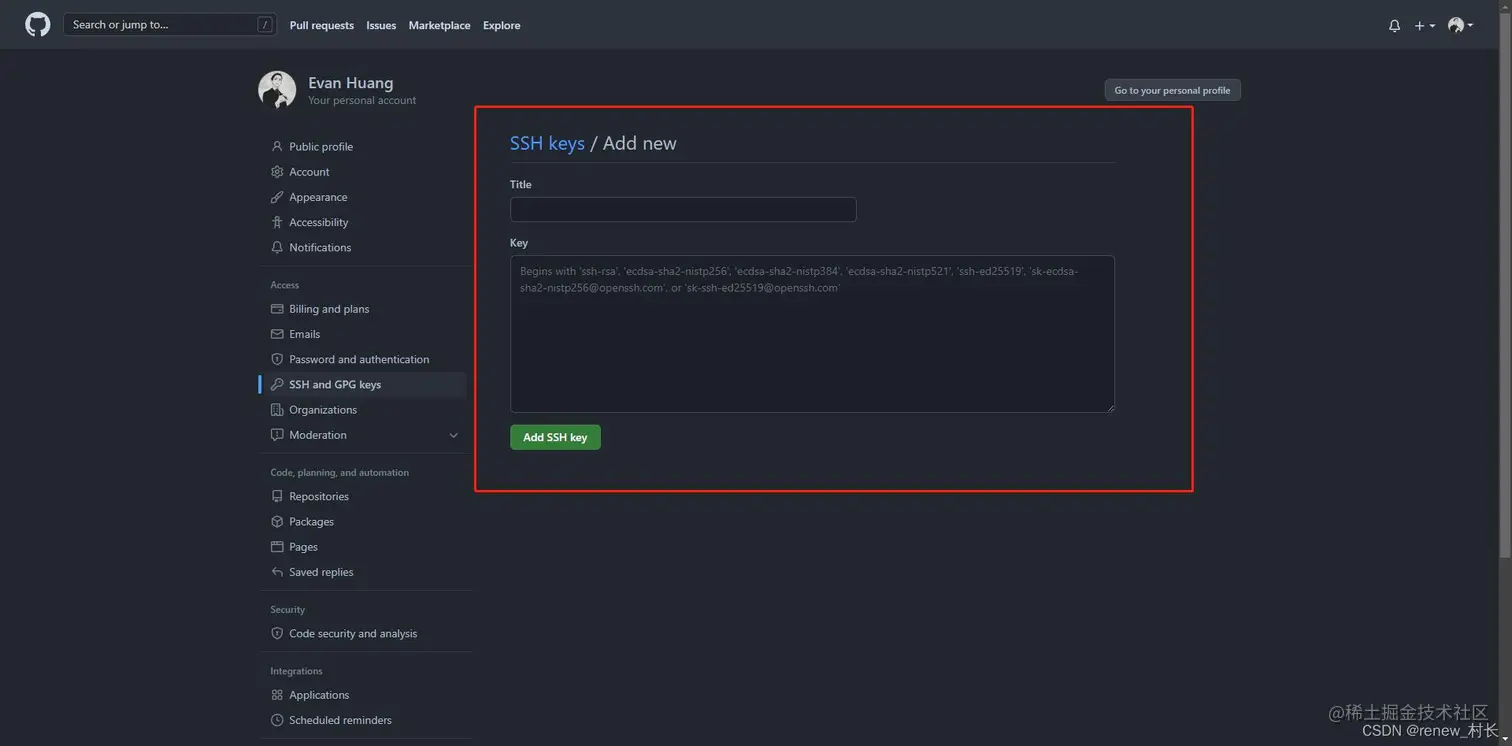The image size is (1512, 746).
Task: Open the Appearance settings link
Action: click(318, 197)
